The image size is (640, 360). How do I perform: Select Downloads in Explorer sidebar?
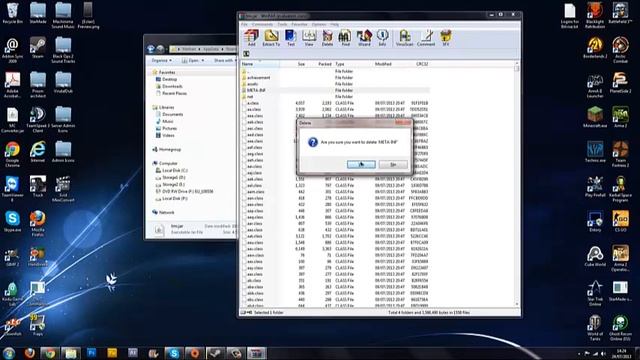click(x=169, y=86)
